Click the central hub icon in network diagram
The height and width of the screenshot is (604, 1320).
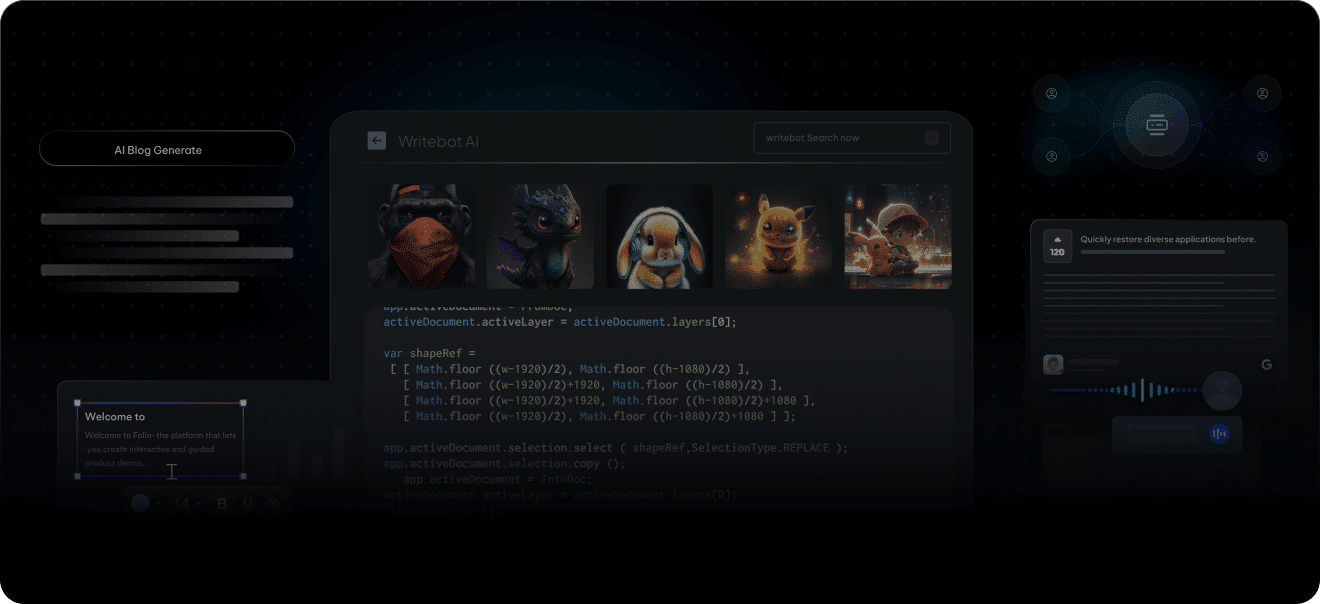pos(1157,125)
